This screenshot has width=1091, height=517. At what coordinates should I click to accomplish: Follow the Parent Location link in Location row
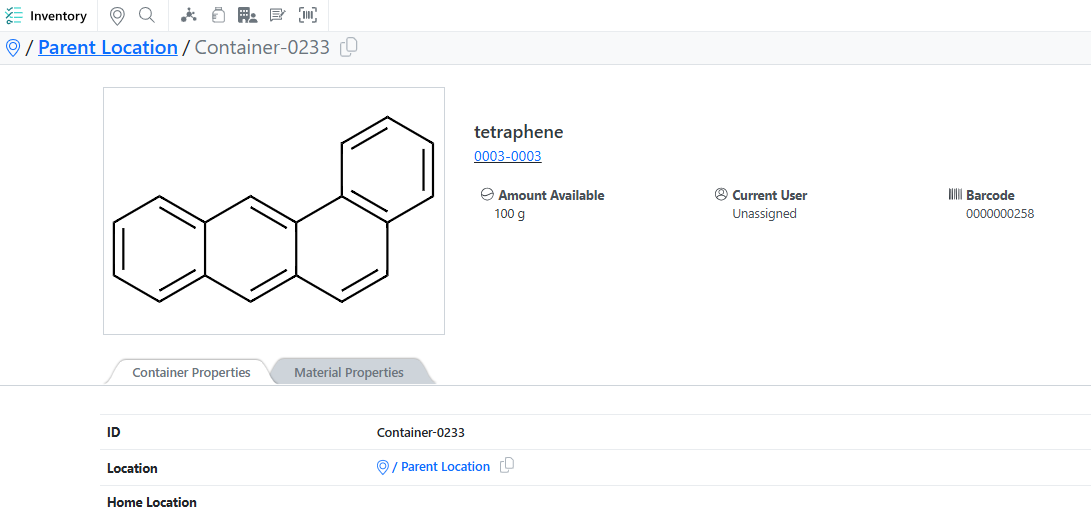(445, 467)
